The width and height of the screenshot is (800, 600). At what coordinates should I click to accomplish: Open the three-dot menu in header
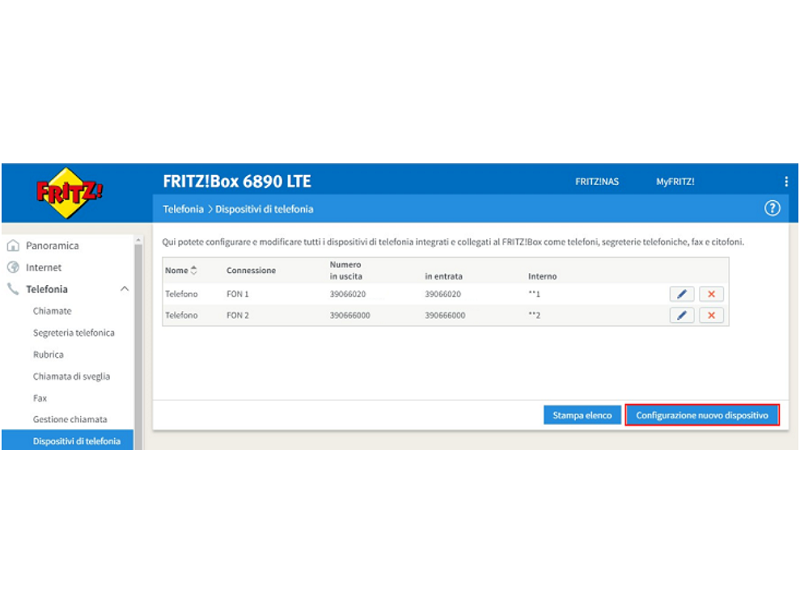click(x=786, y=182)
